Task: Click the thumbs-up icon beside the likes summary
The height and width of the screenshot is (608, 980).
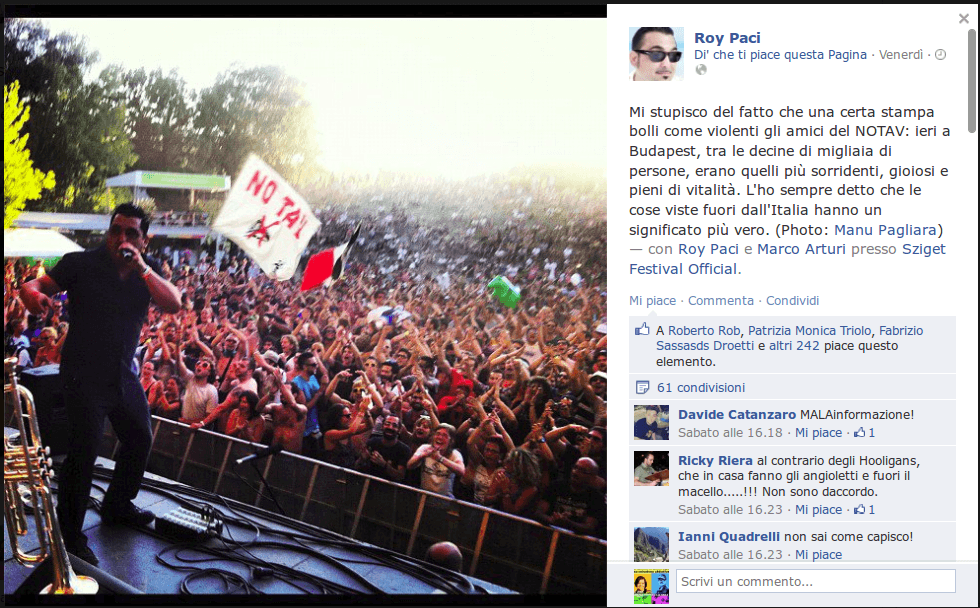Action: pos(642,329)
